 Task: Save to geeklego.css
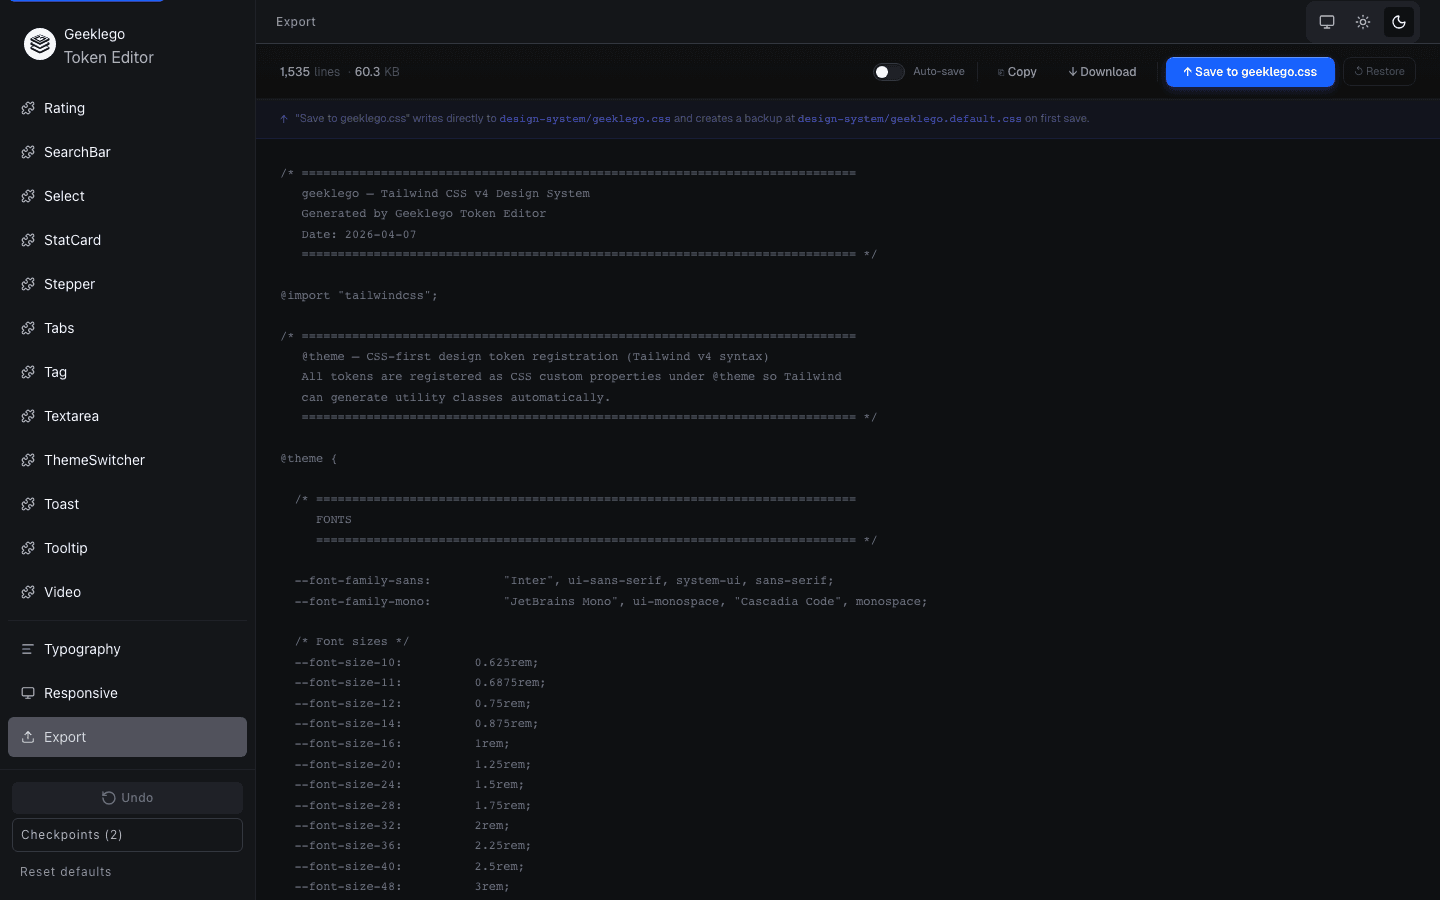point(1250,72)
